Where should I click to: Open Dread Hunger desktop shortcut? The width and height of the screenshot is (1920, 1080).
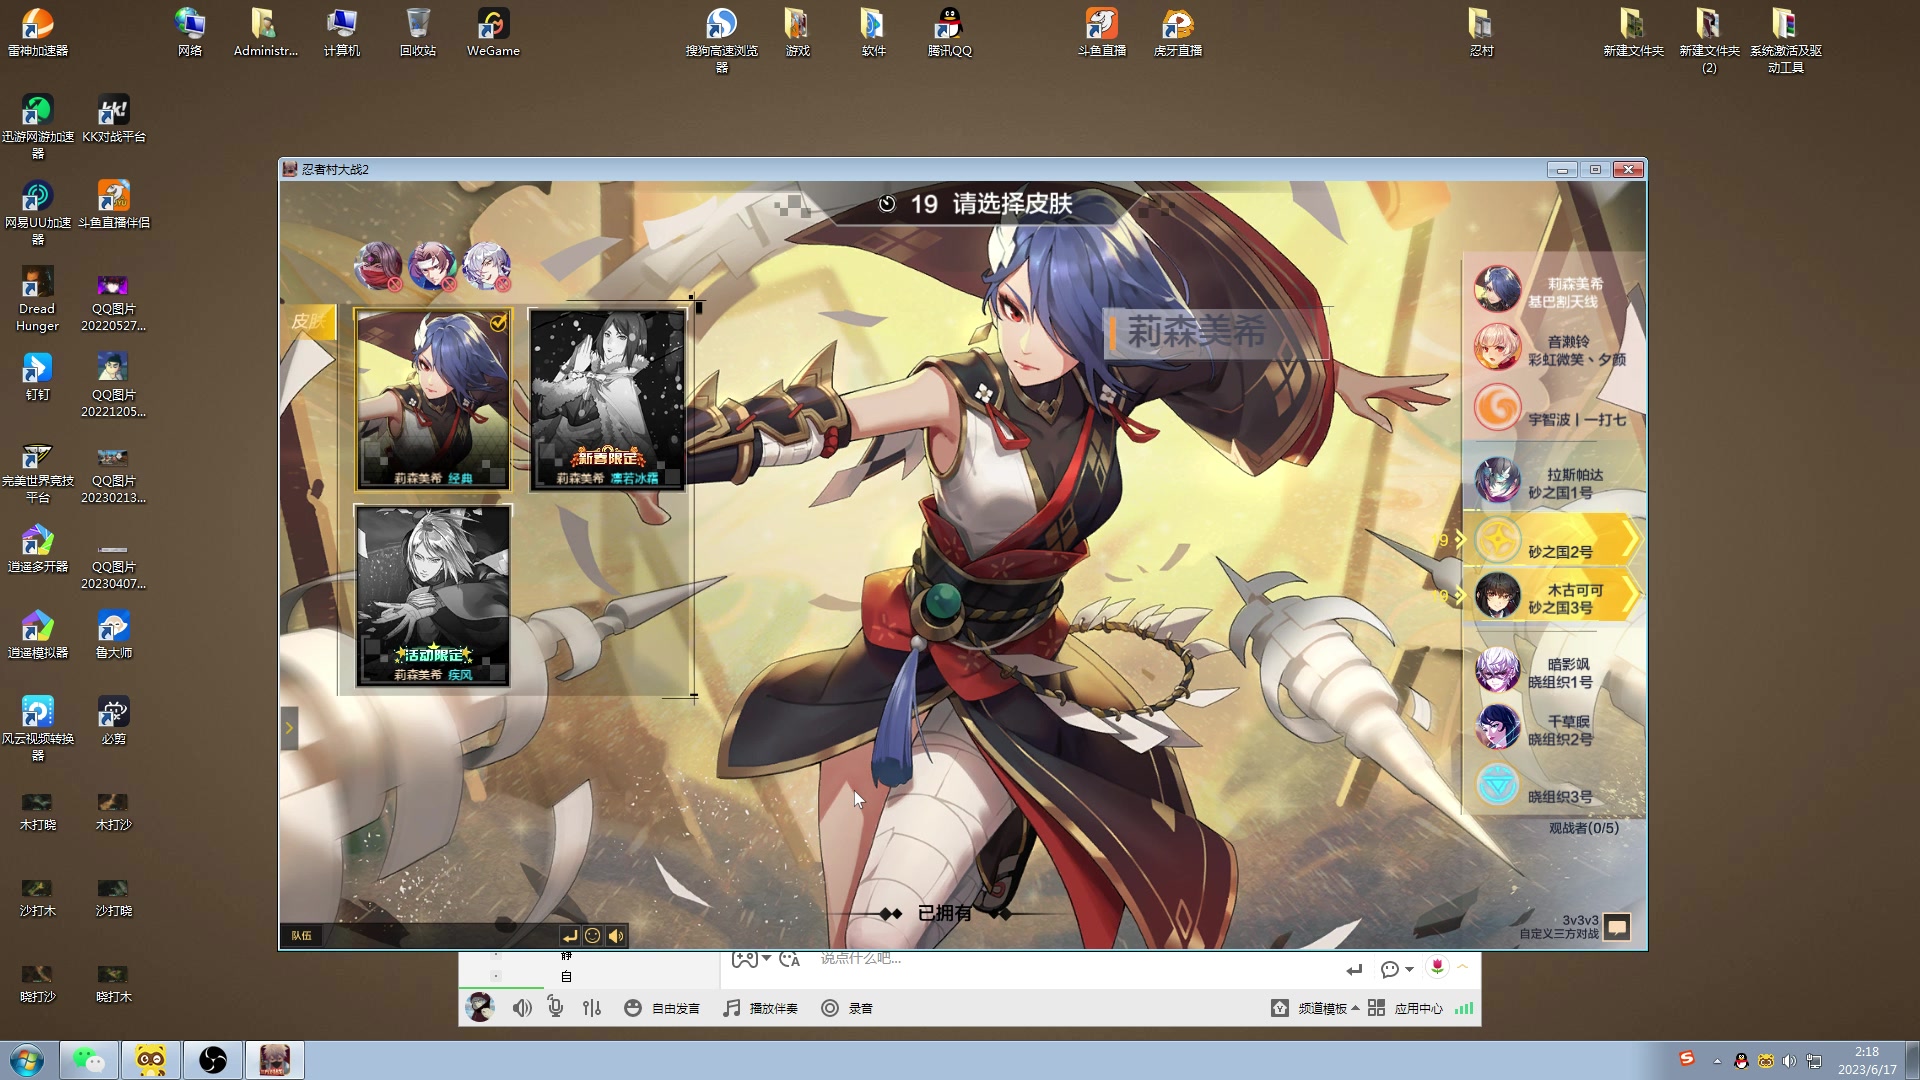coord(37,299)
